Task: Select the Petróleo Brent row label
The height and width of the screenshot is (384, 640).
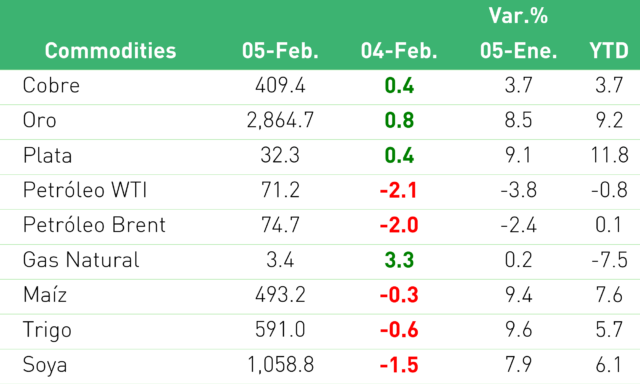Action: (x=94, y=225)
